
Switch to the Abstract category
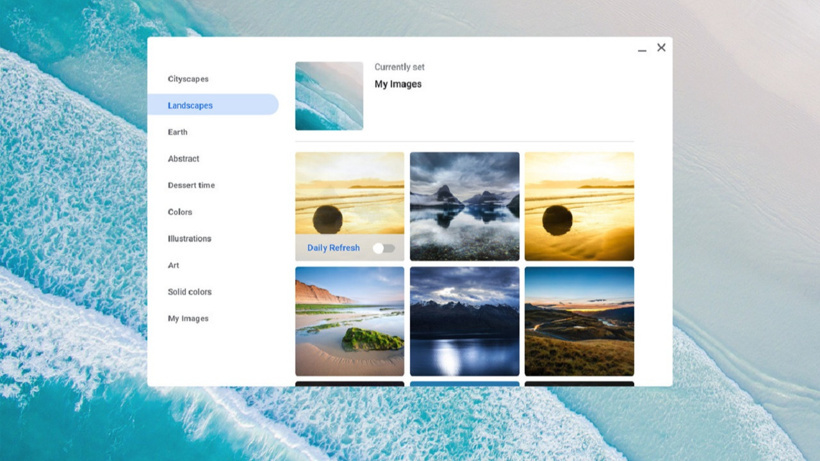183,159
